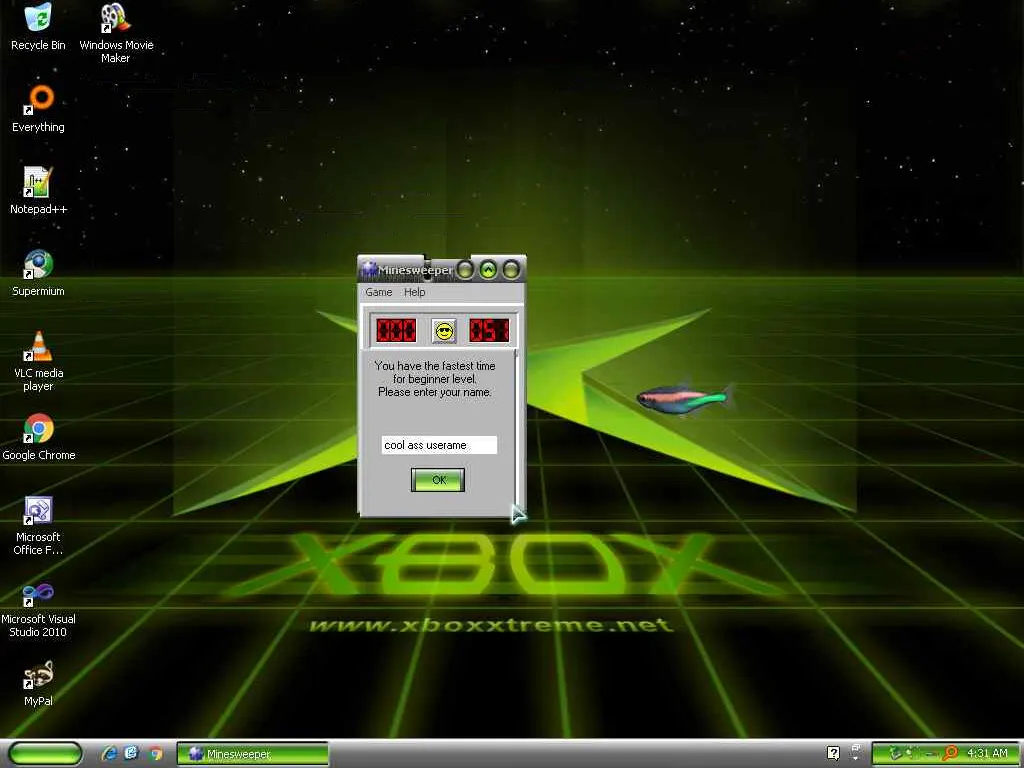Select the Everything search shortcut icon

[39, 109]
